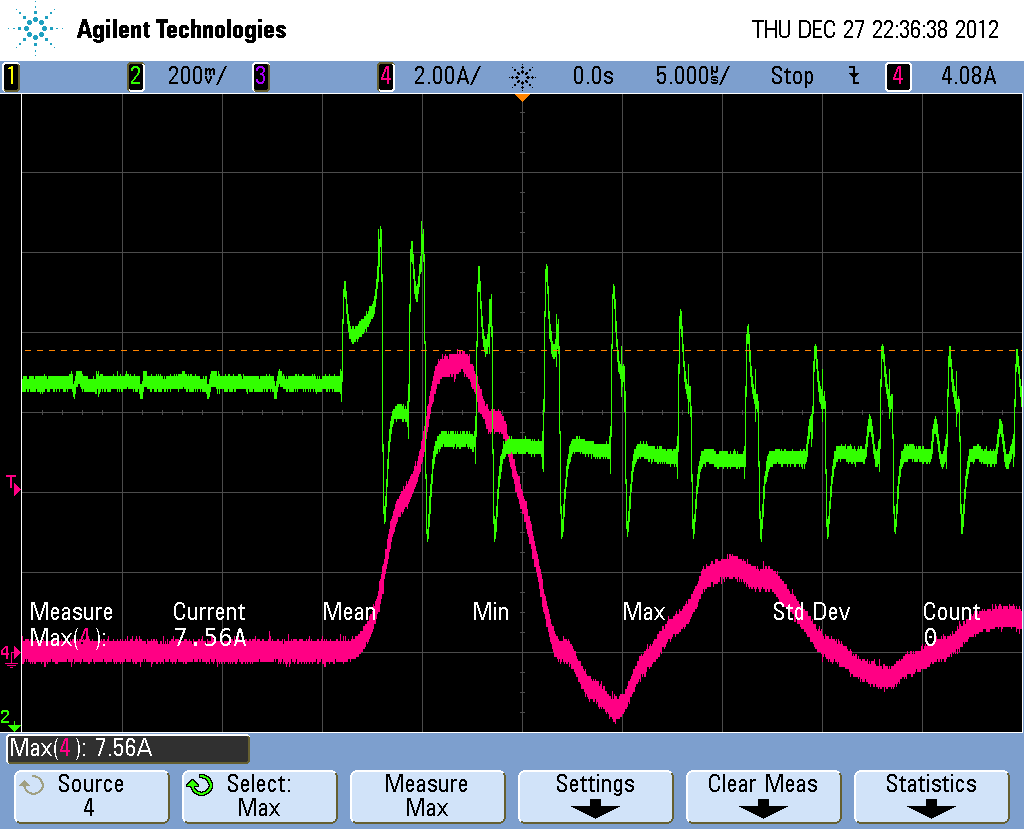
Task: Click the pink trigger level T marker
Action: (x=13, y=485)
